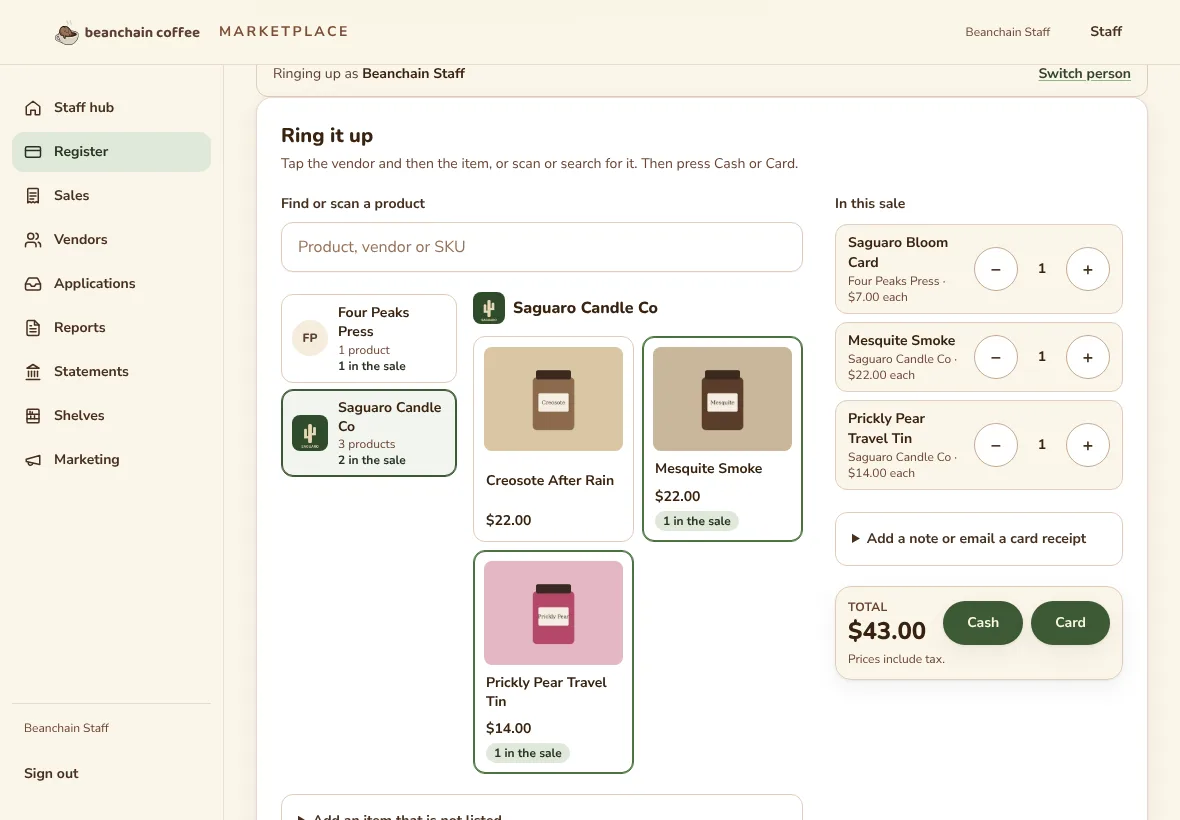Click the Staff hub home icon
Screen dimensions: 1180x820
[x=33, y=108]
